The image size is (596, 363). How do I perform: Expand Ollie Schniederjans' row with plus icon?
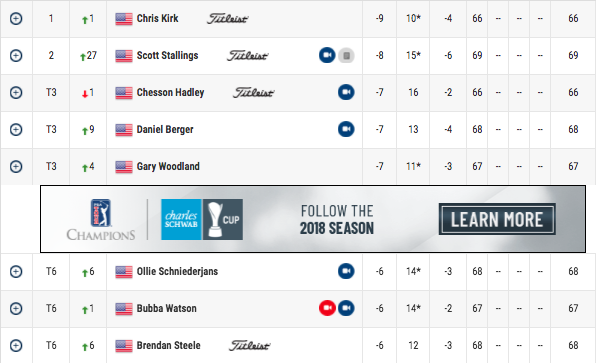16,271
